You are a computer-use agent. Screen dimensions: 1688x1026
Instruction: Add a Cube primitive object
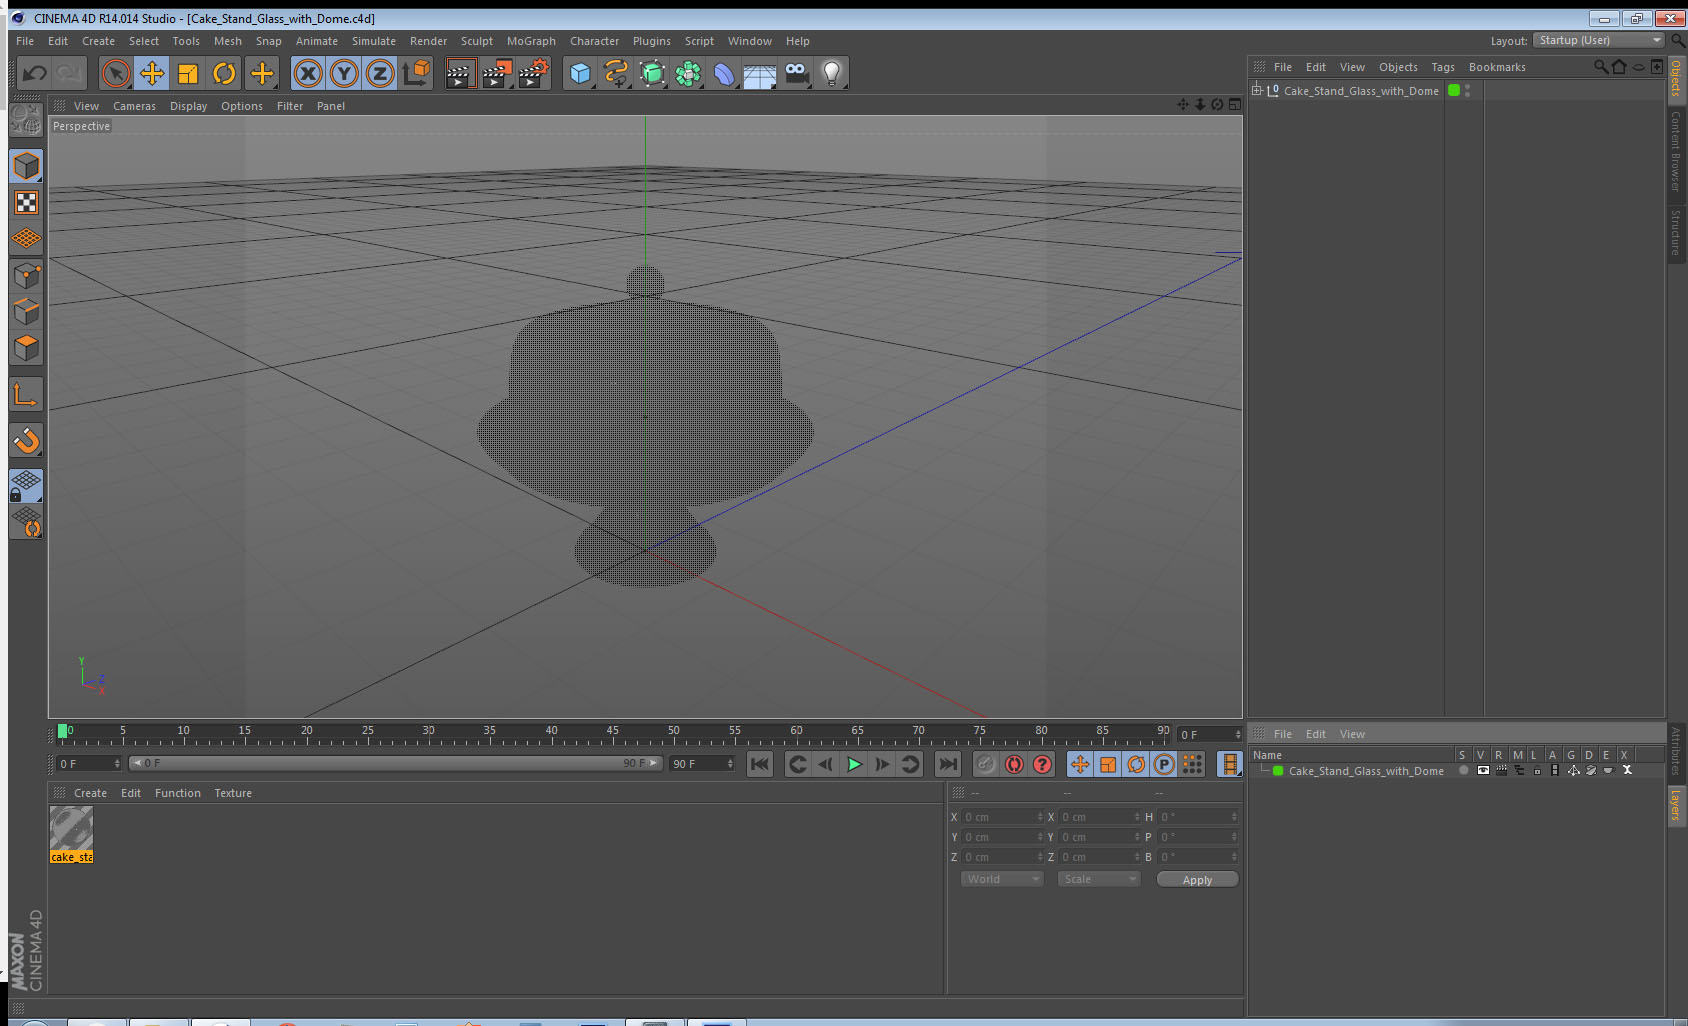point(580,73)
